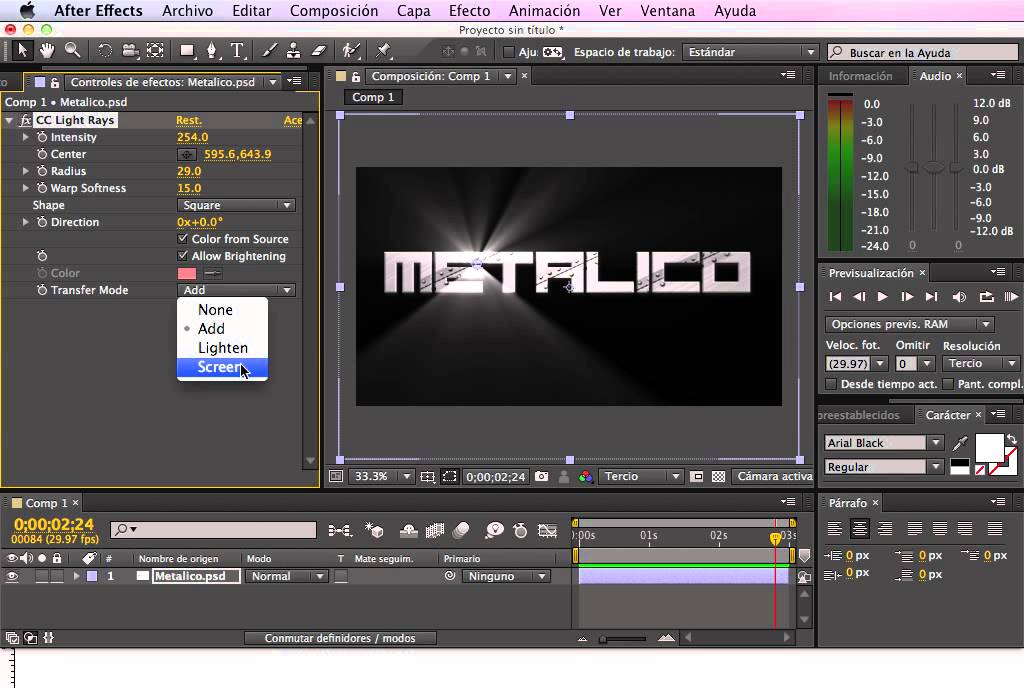Hide the Metalico.psd layer eye
The width and height of the screenshot is (1024, 688).
point(12,576)
